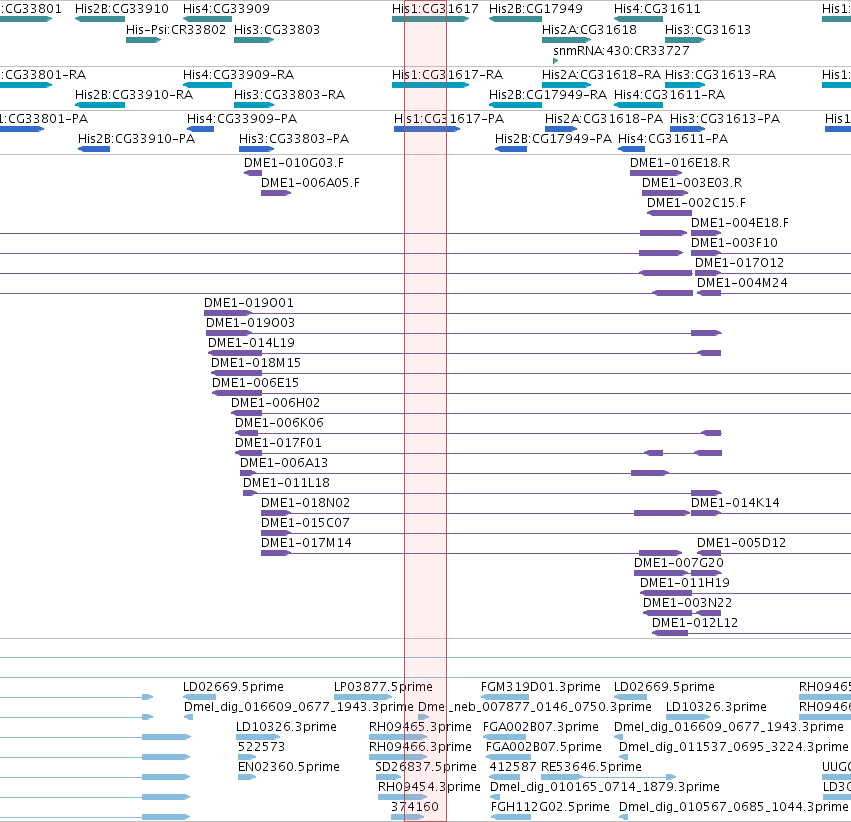This screenshot has width=851, height=822.
Task: Click EST DME1-004E18.F
Action: pyautogui.click(x=706, y=233)
